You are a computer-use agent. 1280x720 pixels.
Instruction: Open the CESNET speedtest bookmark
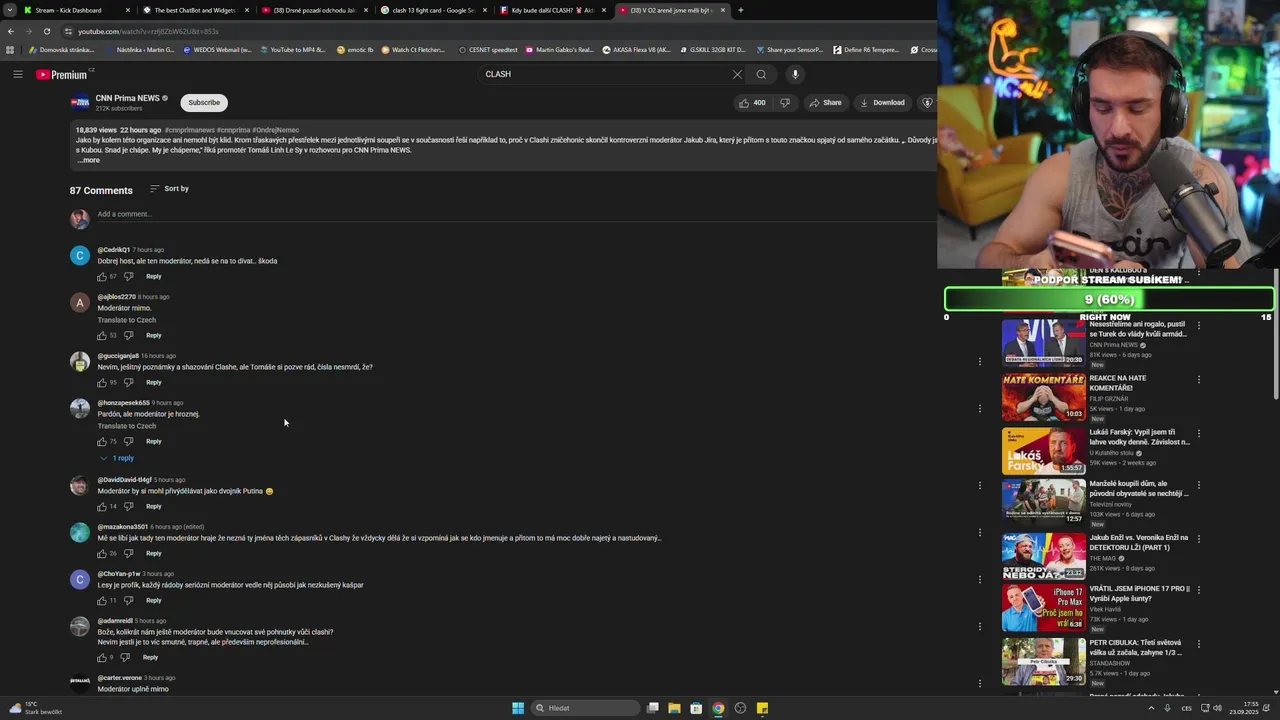coord(488,49)
